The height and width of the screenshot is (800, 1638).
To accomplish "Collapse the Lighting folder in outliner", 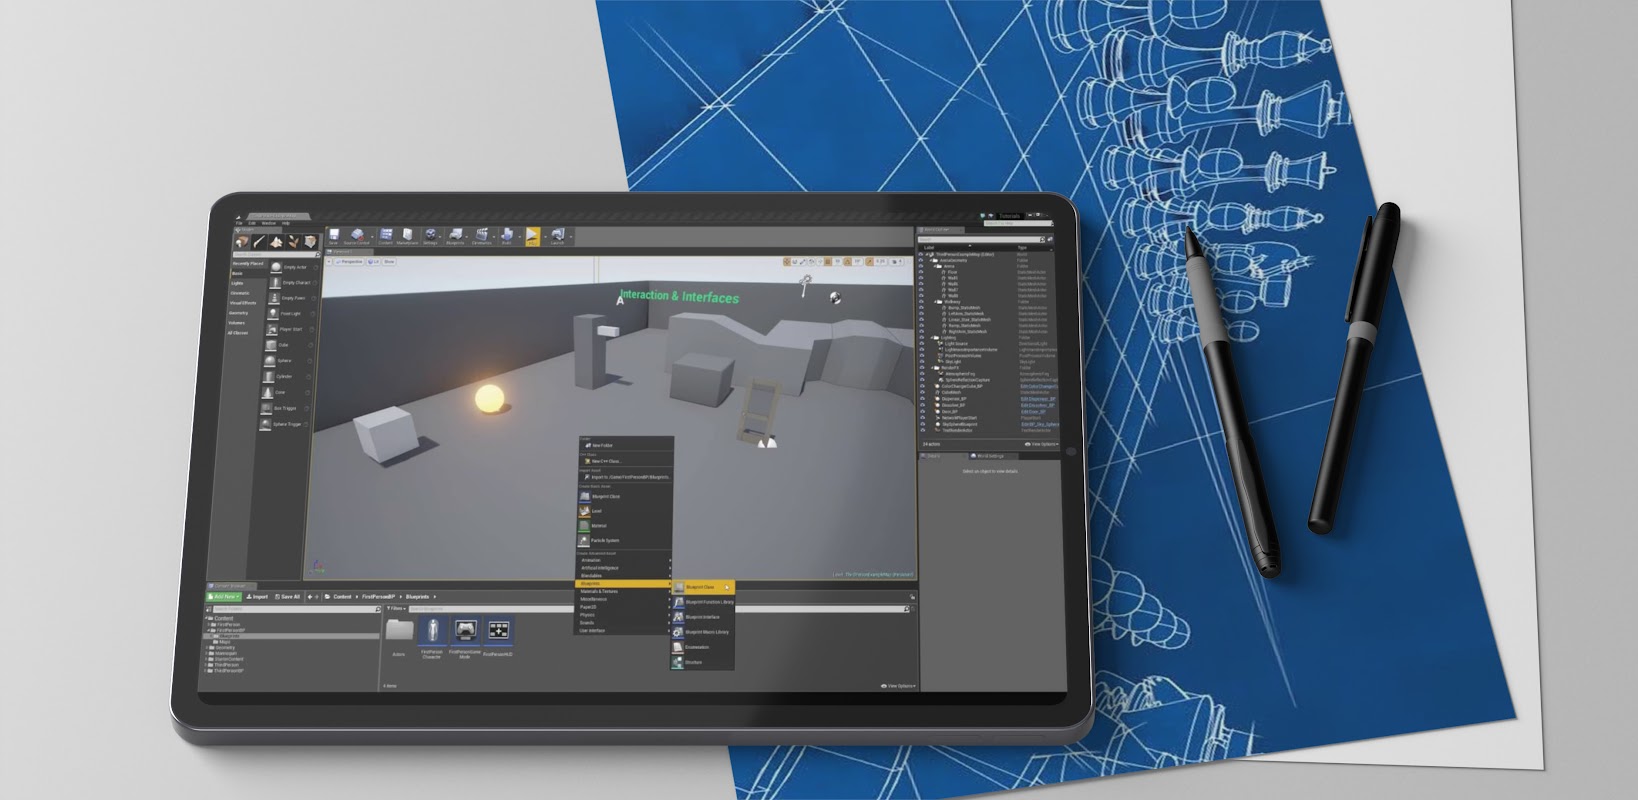I will [x=932, y=338].
